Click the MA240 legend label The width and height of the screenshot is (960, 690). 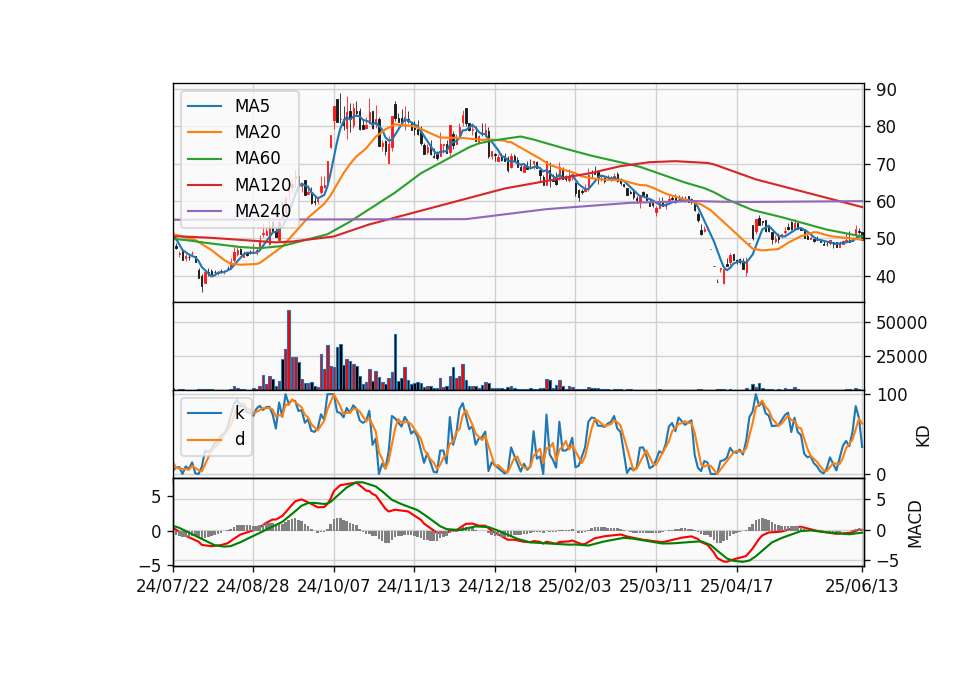tap(263, 211)
